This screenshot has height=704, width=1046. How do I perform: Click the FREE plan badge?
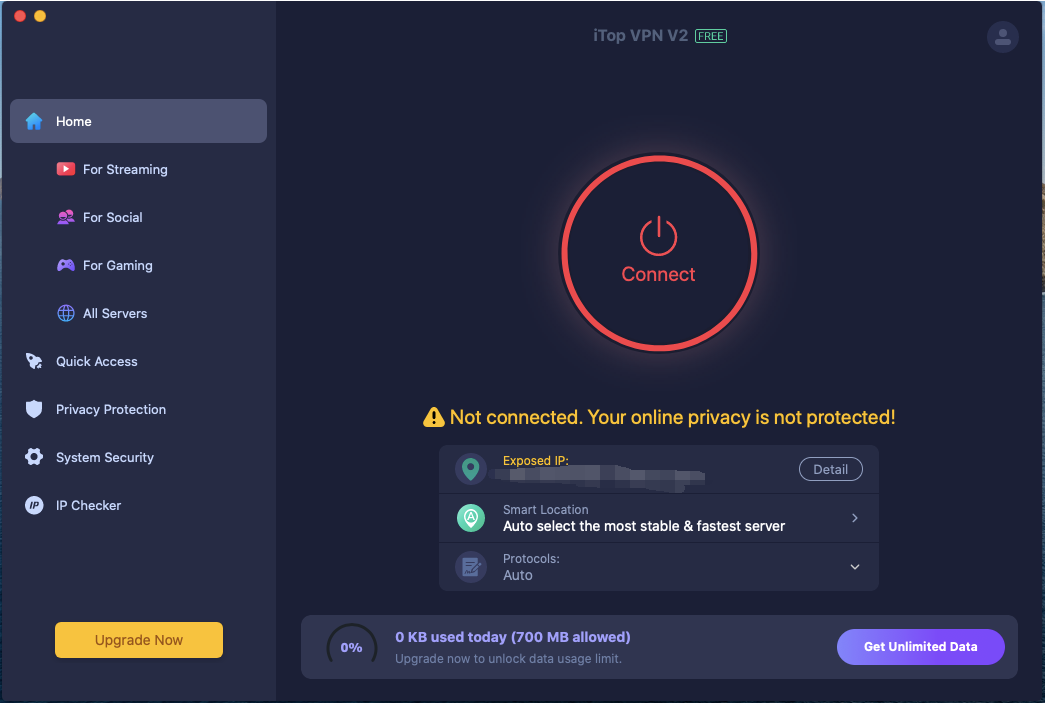(711, 36)
